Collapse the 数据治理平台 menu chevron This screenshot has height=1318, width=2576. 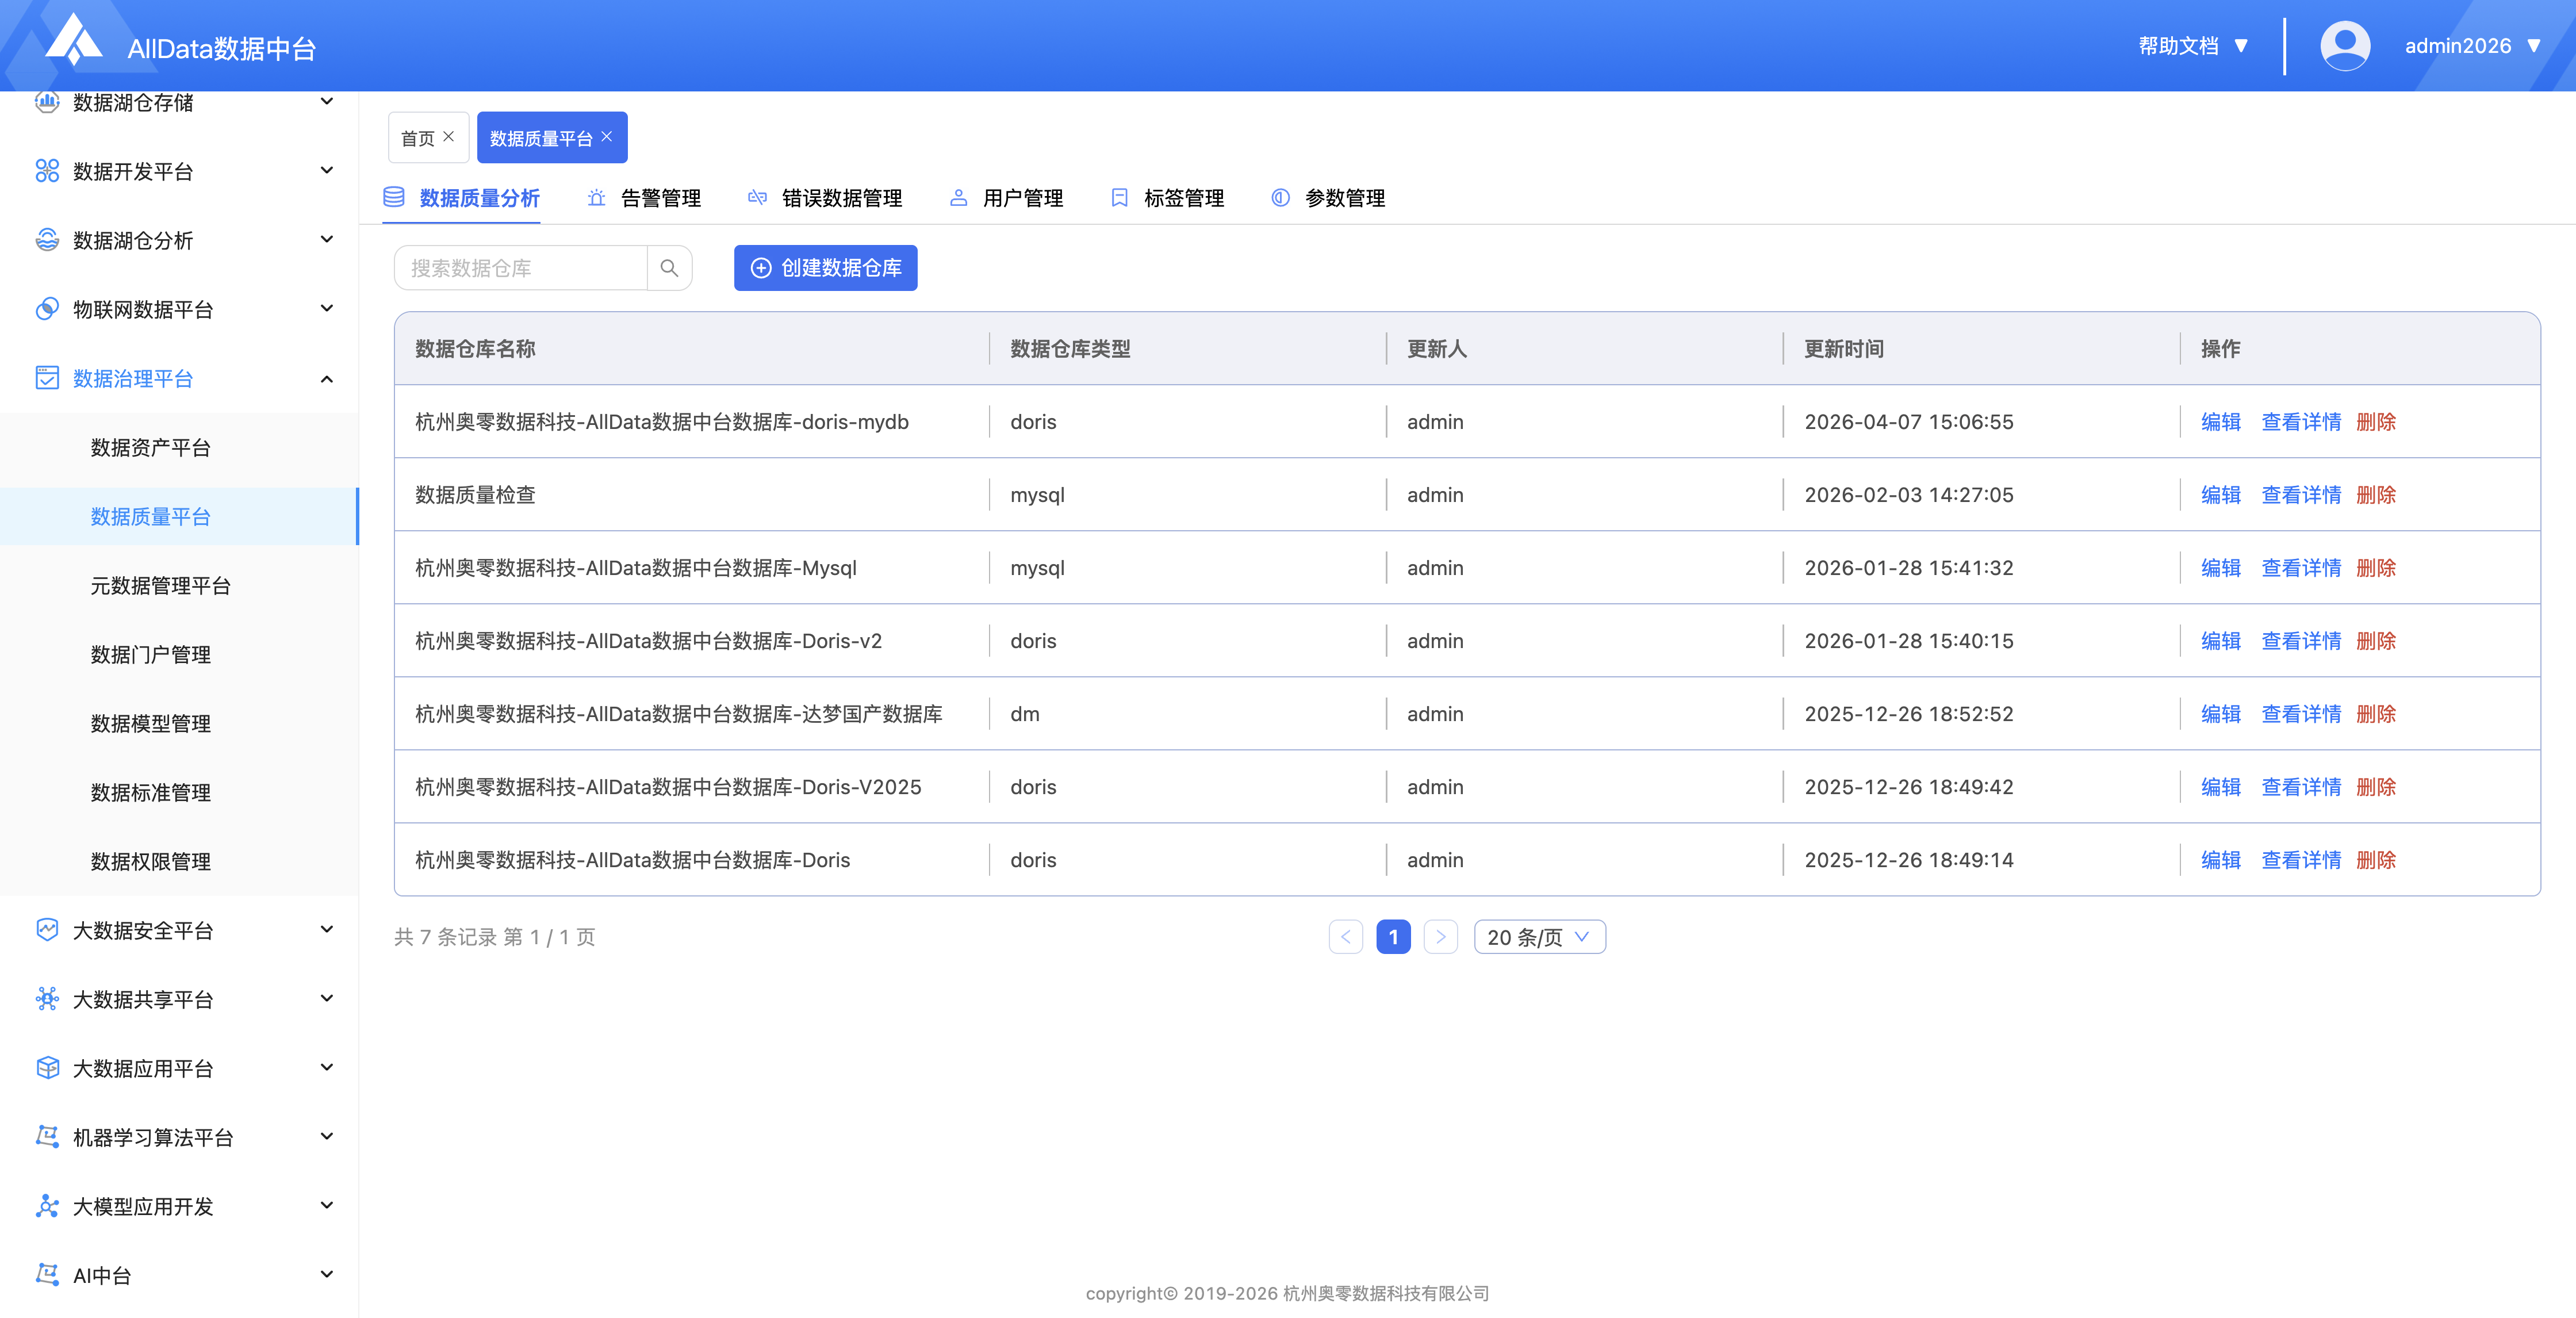326,378
